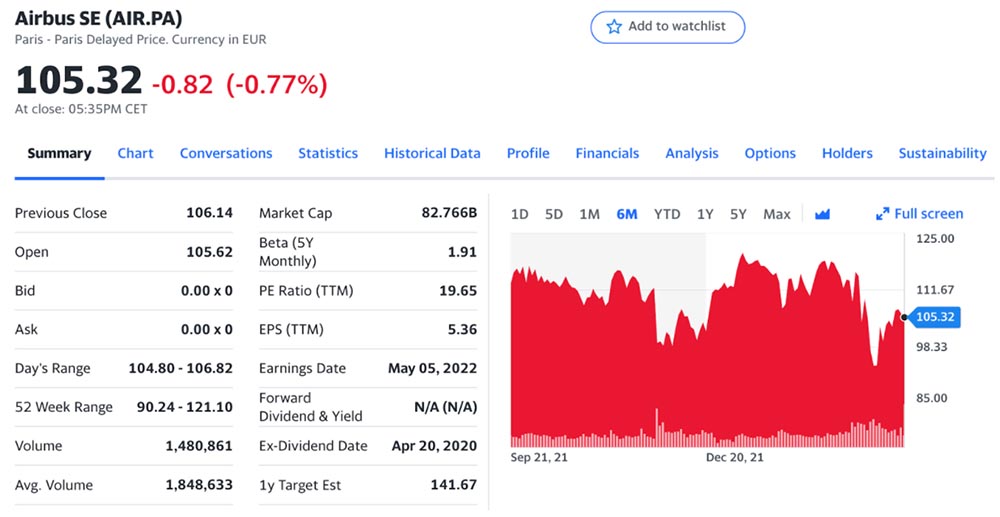This screenshot has height=517, width=1000.
Task: Click Earnings Date May 05, 2022
Action: [x=432, y=368]
